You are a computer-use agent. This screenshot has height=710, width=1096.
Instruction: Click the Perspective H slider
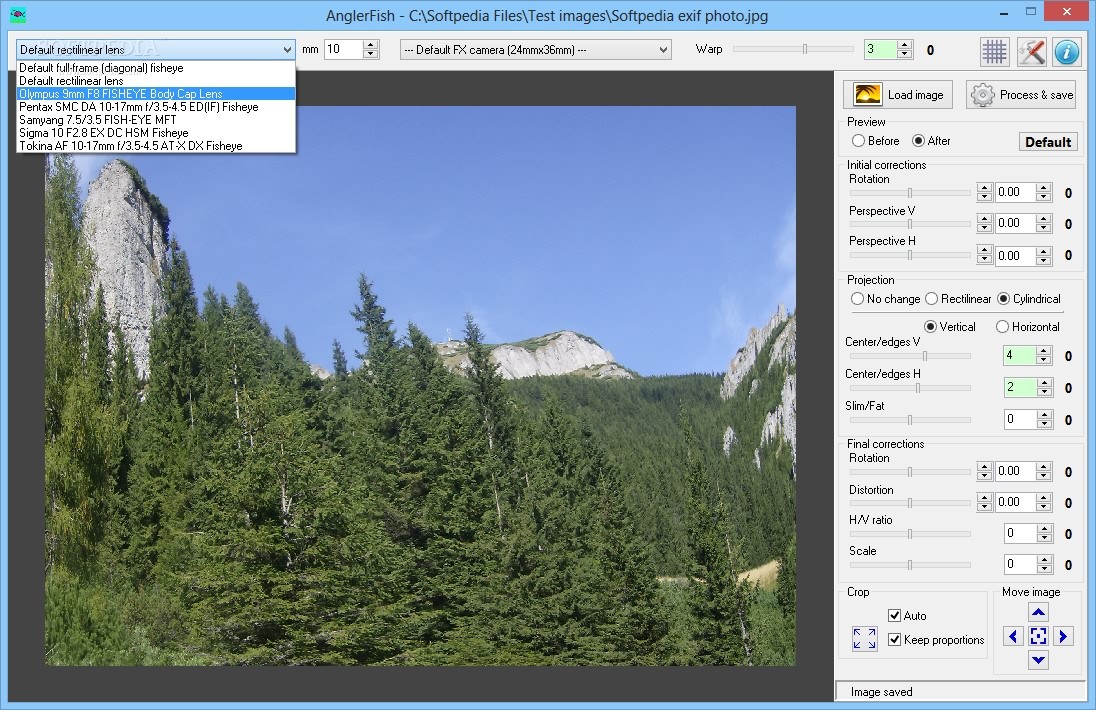coord(909,256)
